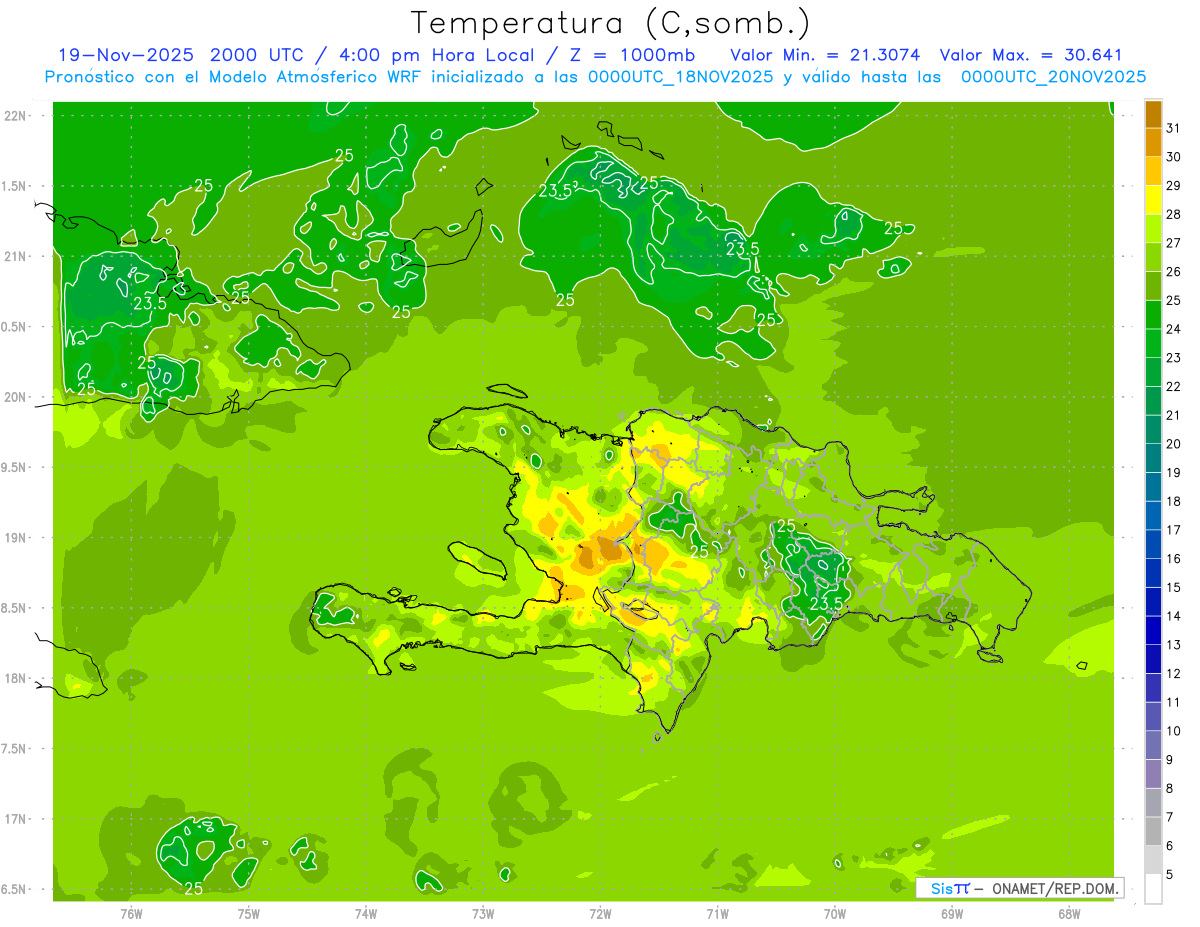This screenshot has height=927, width=1200.
Task: Select topmost brown legend band above 31
Action: click(x=1153, y=114)
